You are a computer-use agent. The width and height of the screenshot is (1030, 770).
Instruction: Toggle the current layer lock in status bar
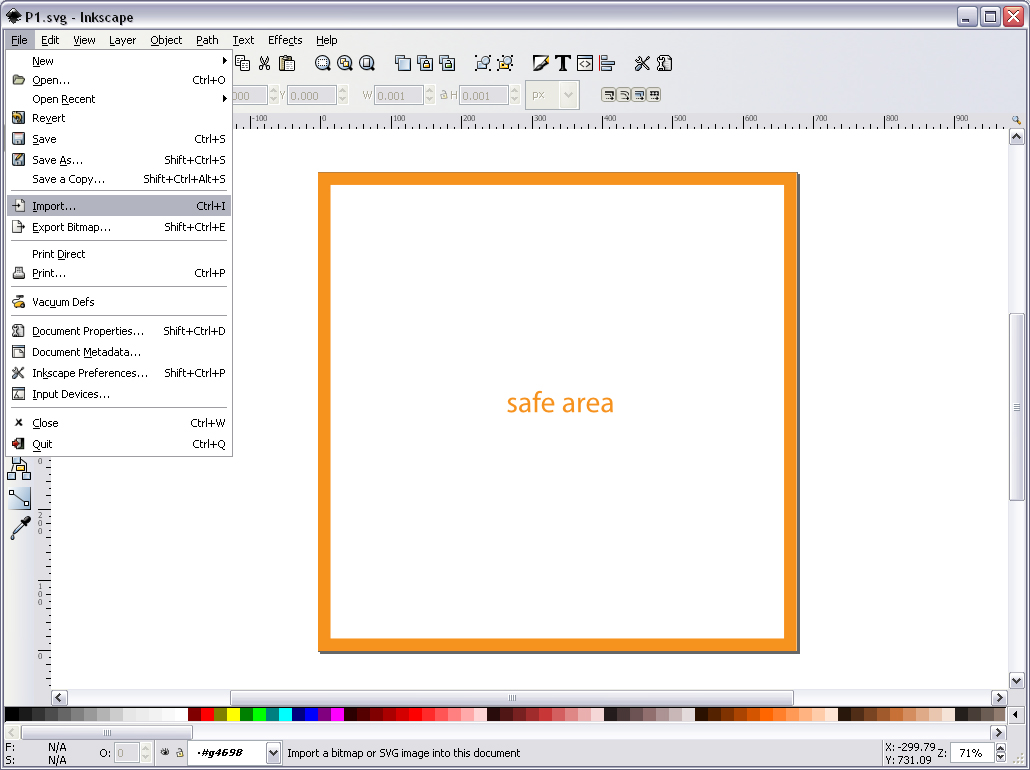click(x=181, y=752)
